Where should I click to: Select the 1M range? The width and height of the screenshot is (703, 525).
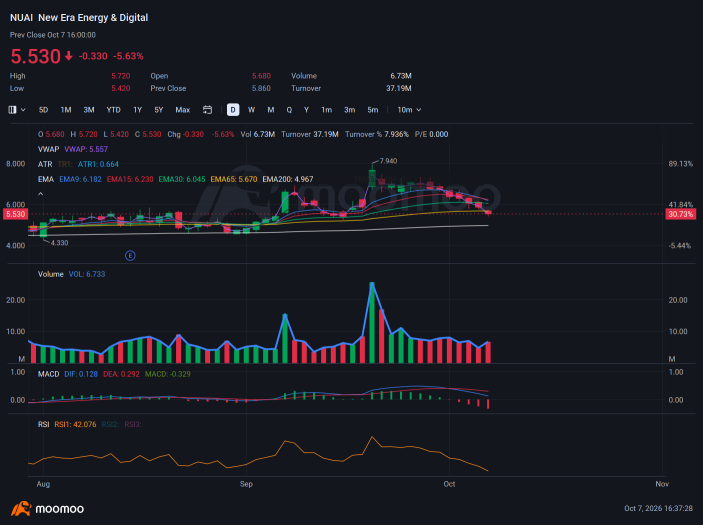pos(66,110)
